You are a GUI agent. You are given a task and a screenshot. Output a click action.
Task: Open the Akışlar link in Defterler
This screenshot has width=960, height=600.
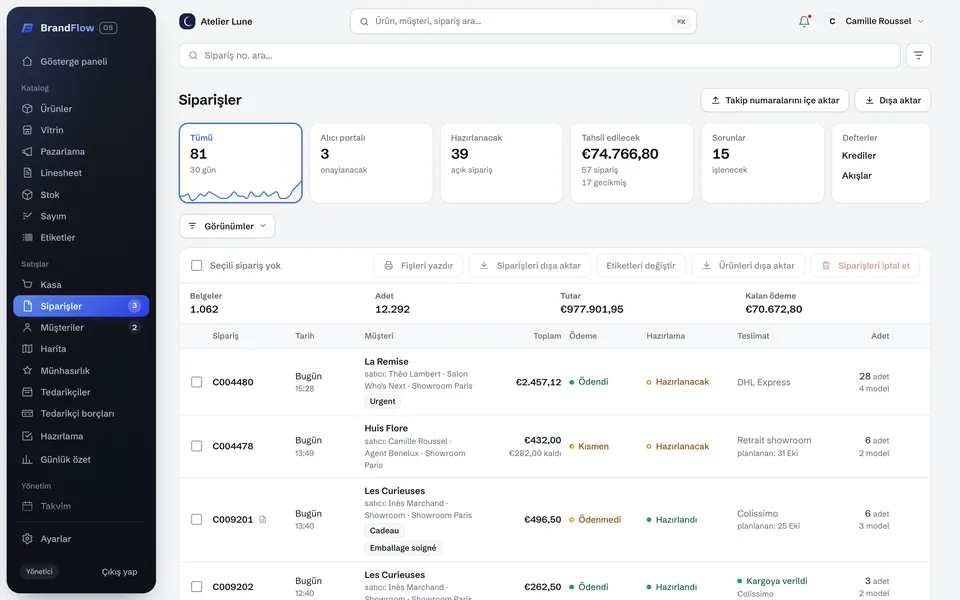(x=857, y=176)
